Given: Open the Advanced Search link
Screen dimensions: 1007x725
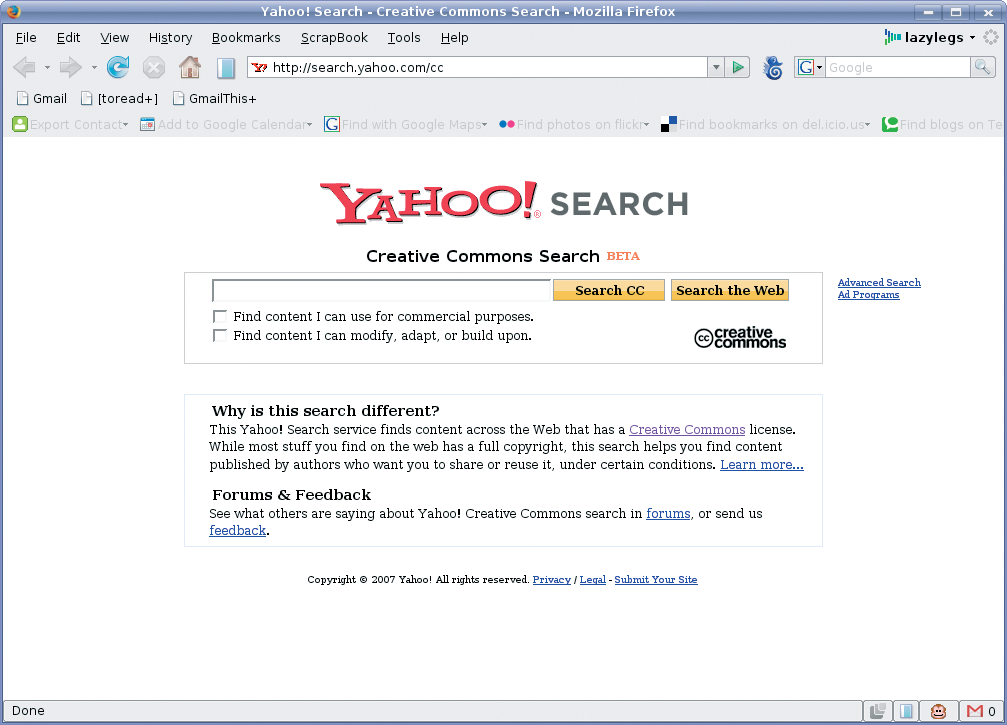Looking at the screenshot, I should pyautogui.click(x=879, y=283).
